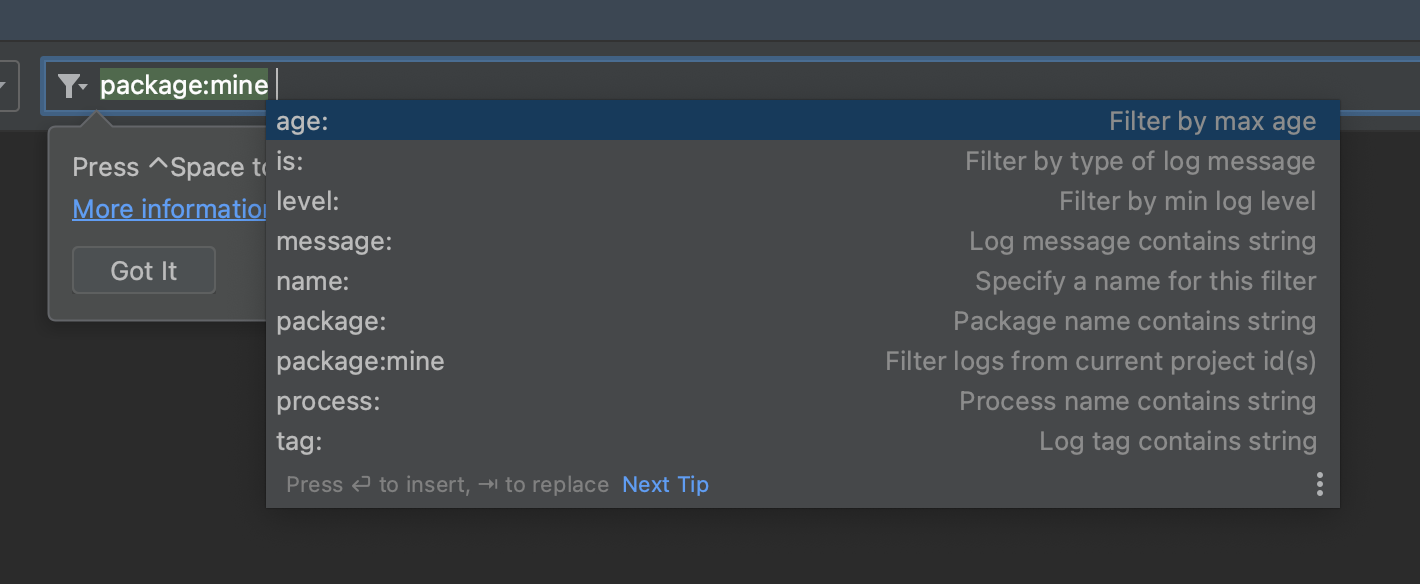Click the 'Log tag contains string' description text

[1177, 441]
